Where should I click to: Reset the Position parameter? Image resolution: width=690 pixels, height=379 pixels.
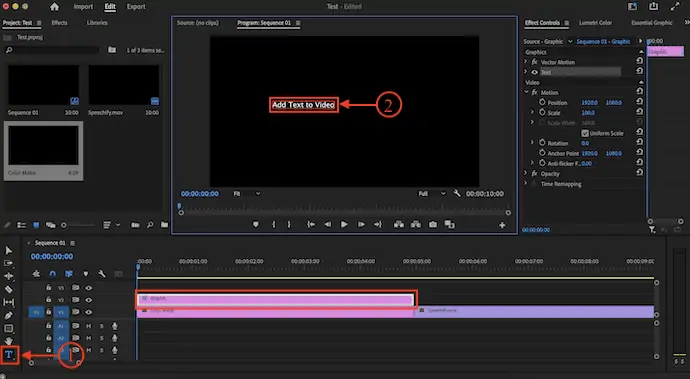(x=639, y=102)
